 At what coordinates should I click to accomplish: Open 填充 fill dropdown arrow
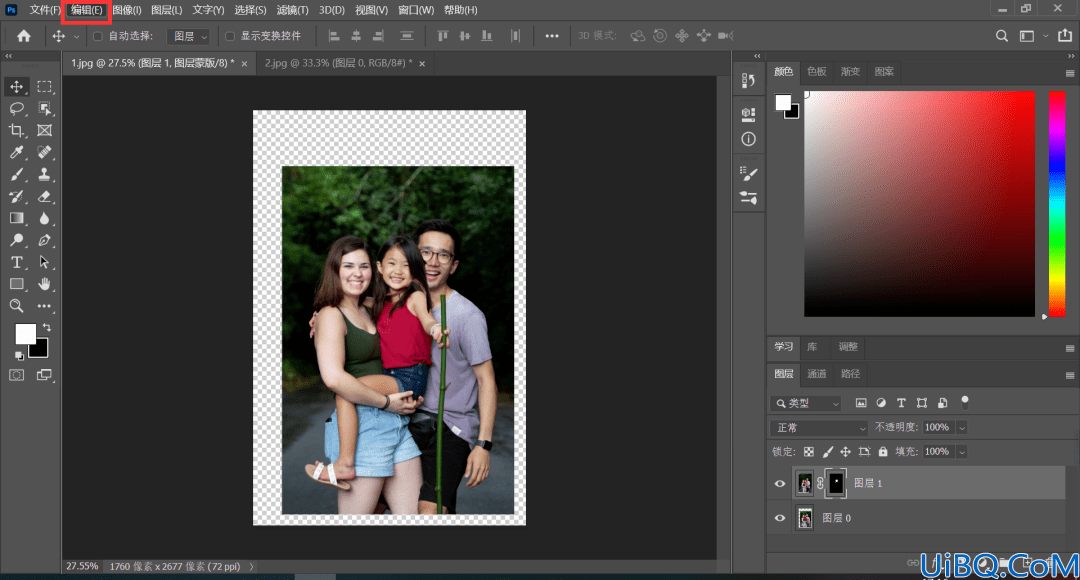(x=962, y=452)
